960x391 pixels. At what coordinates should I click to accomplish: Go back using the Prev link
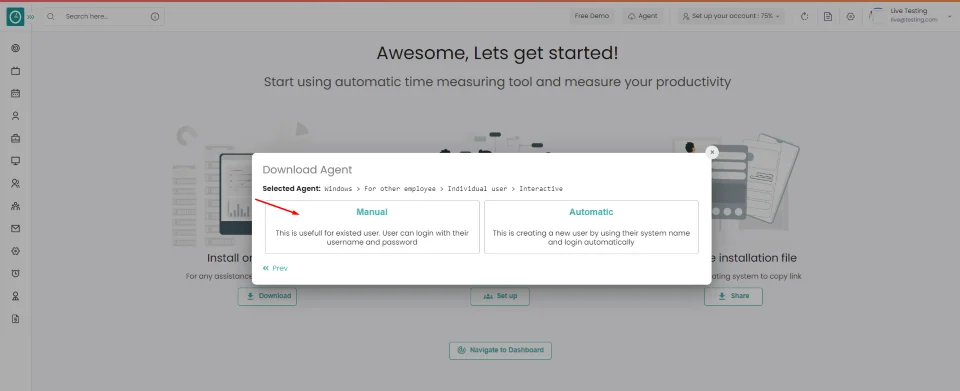(276, 268)
